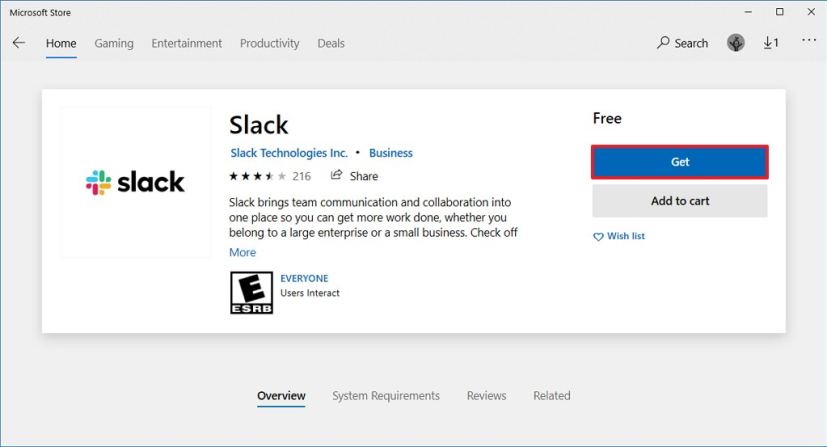Expand the description with More

click(x=243, y=252)
